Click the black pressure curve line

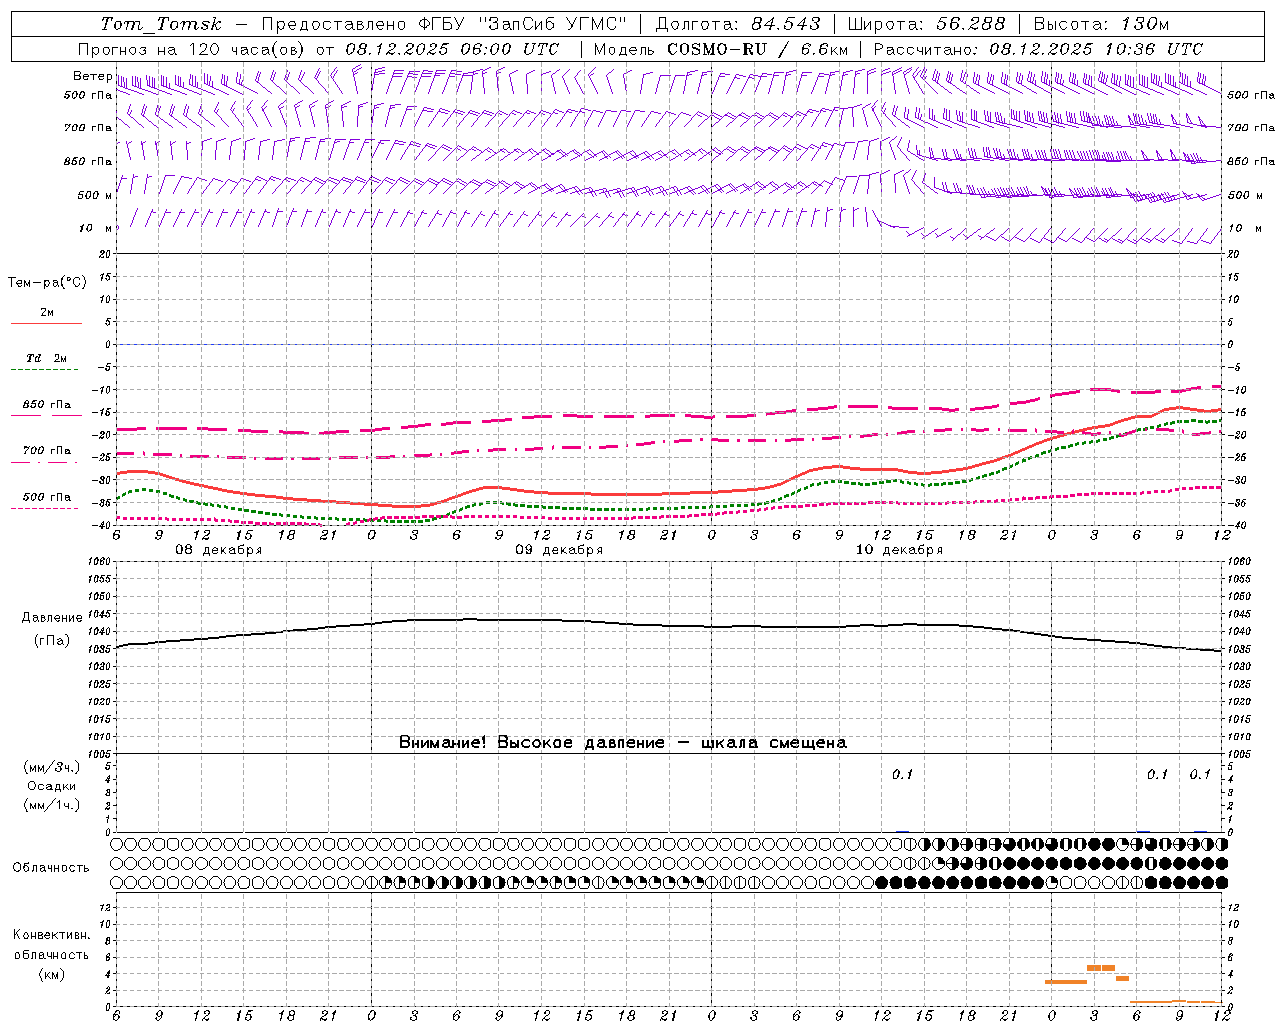point(668,626)
